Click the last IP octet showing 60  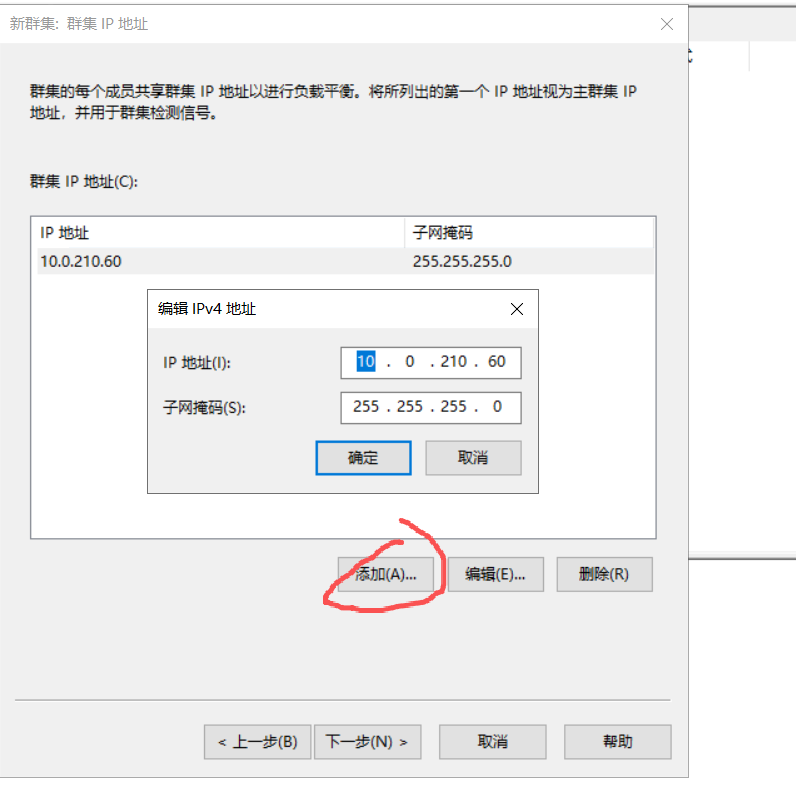click(497, 362)
